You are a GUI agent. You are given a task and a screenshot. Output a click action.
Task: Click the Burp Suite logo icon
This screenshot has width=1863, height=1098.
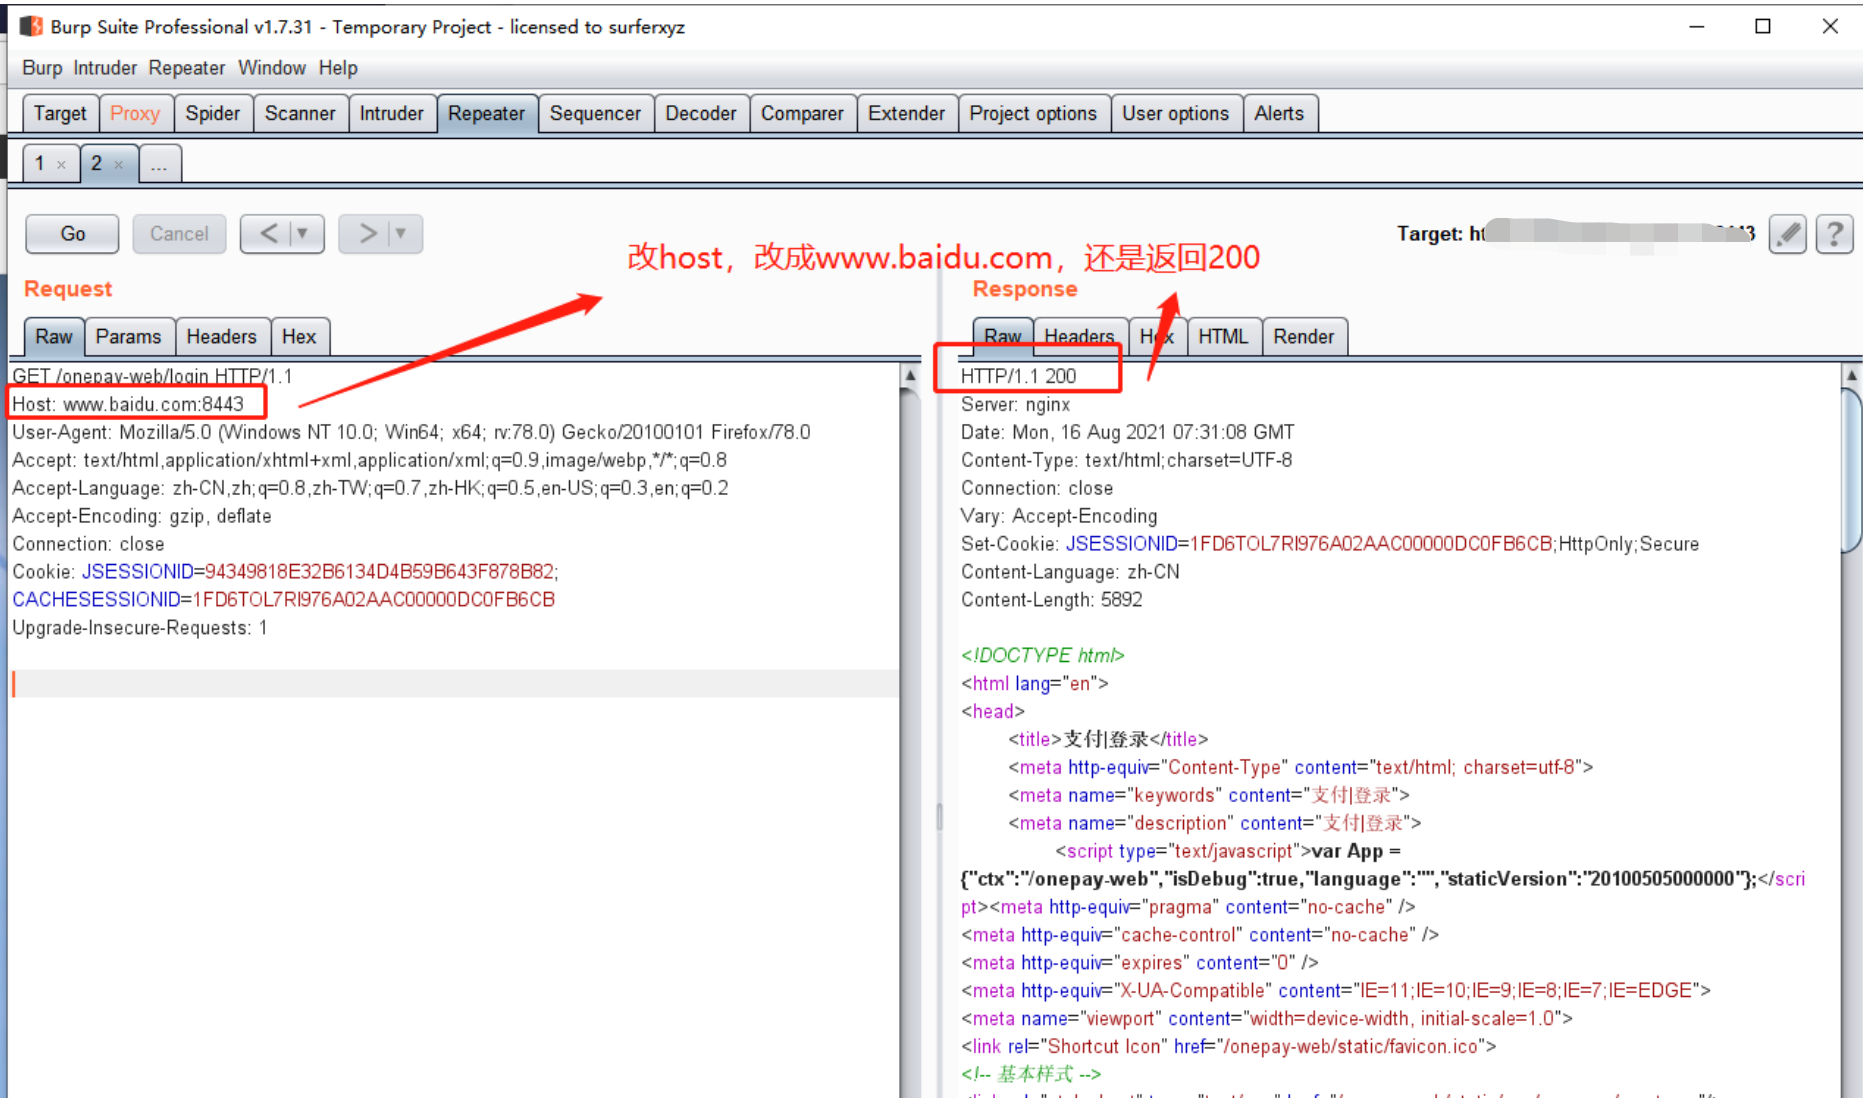(31, 26)
